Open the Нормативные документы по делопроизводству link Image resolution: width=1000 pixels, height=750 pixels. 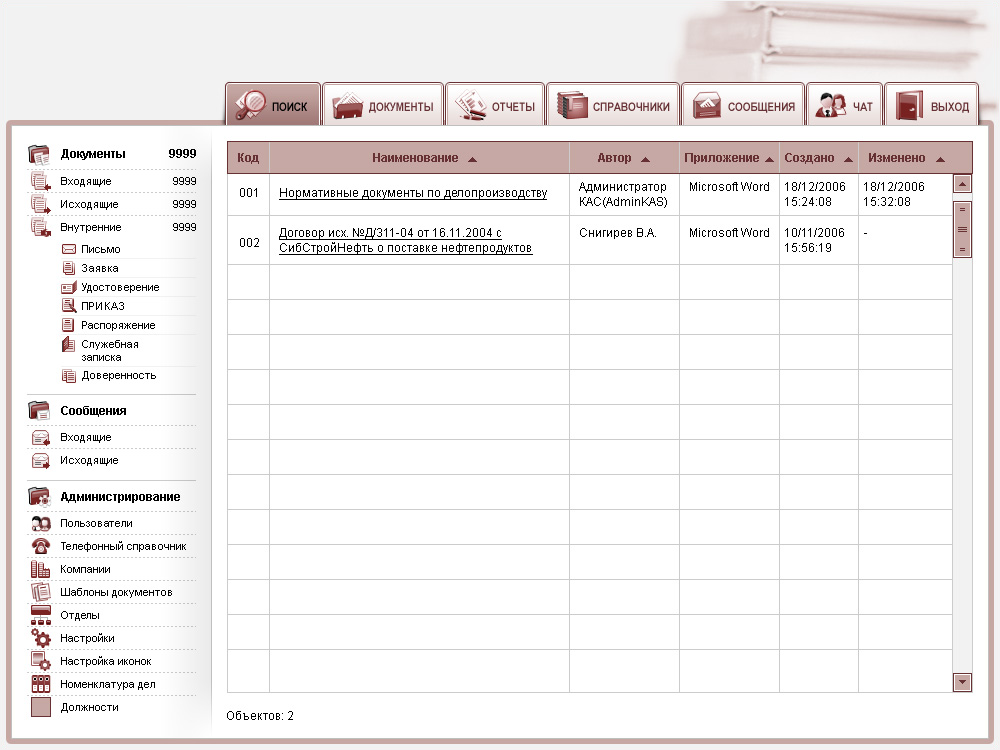pos(413,193)
